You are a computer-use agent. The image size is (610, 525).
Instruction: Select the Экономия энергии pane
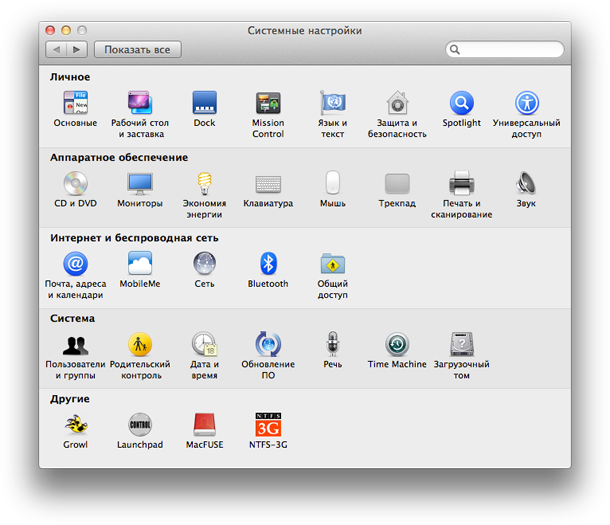pyautogui.click(x=204, y=184)
